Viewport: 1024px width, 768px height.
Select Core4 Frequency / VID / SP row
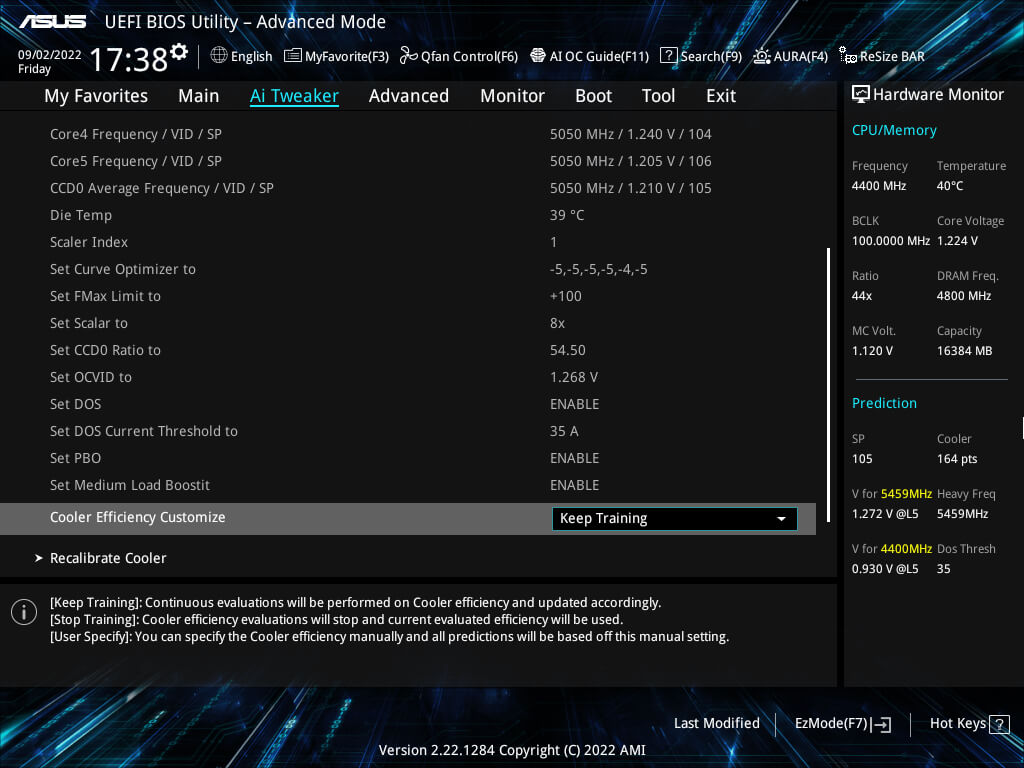(x=408, y=134)
